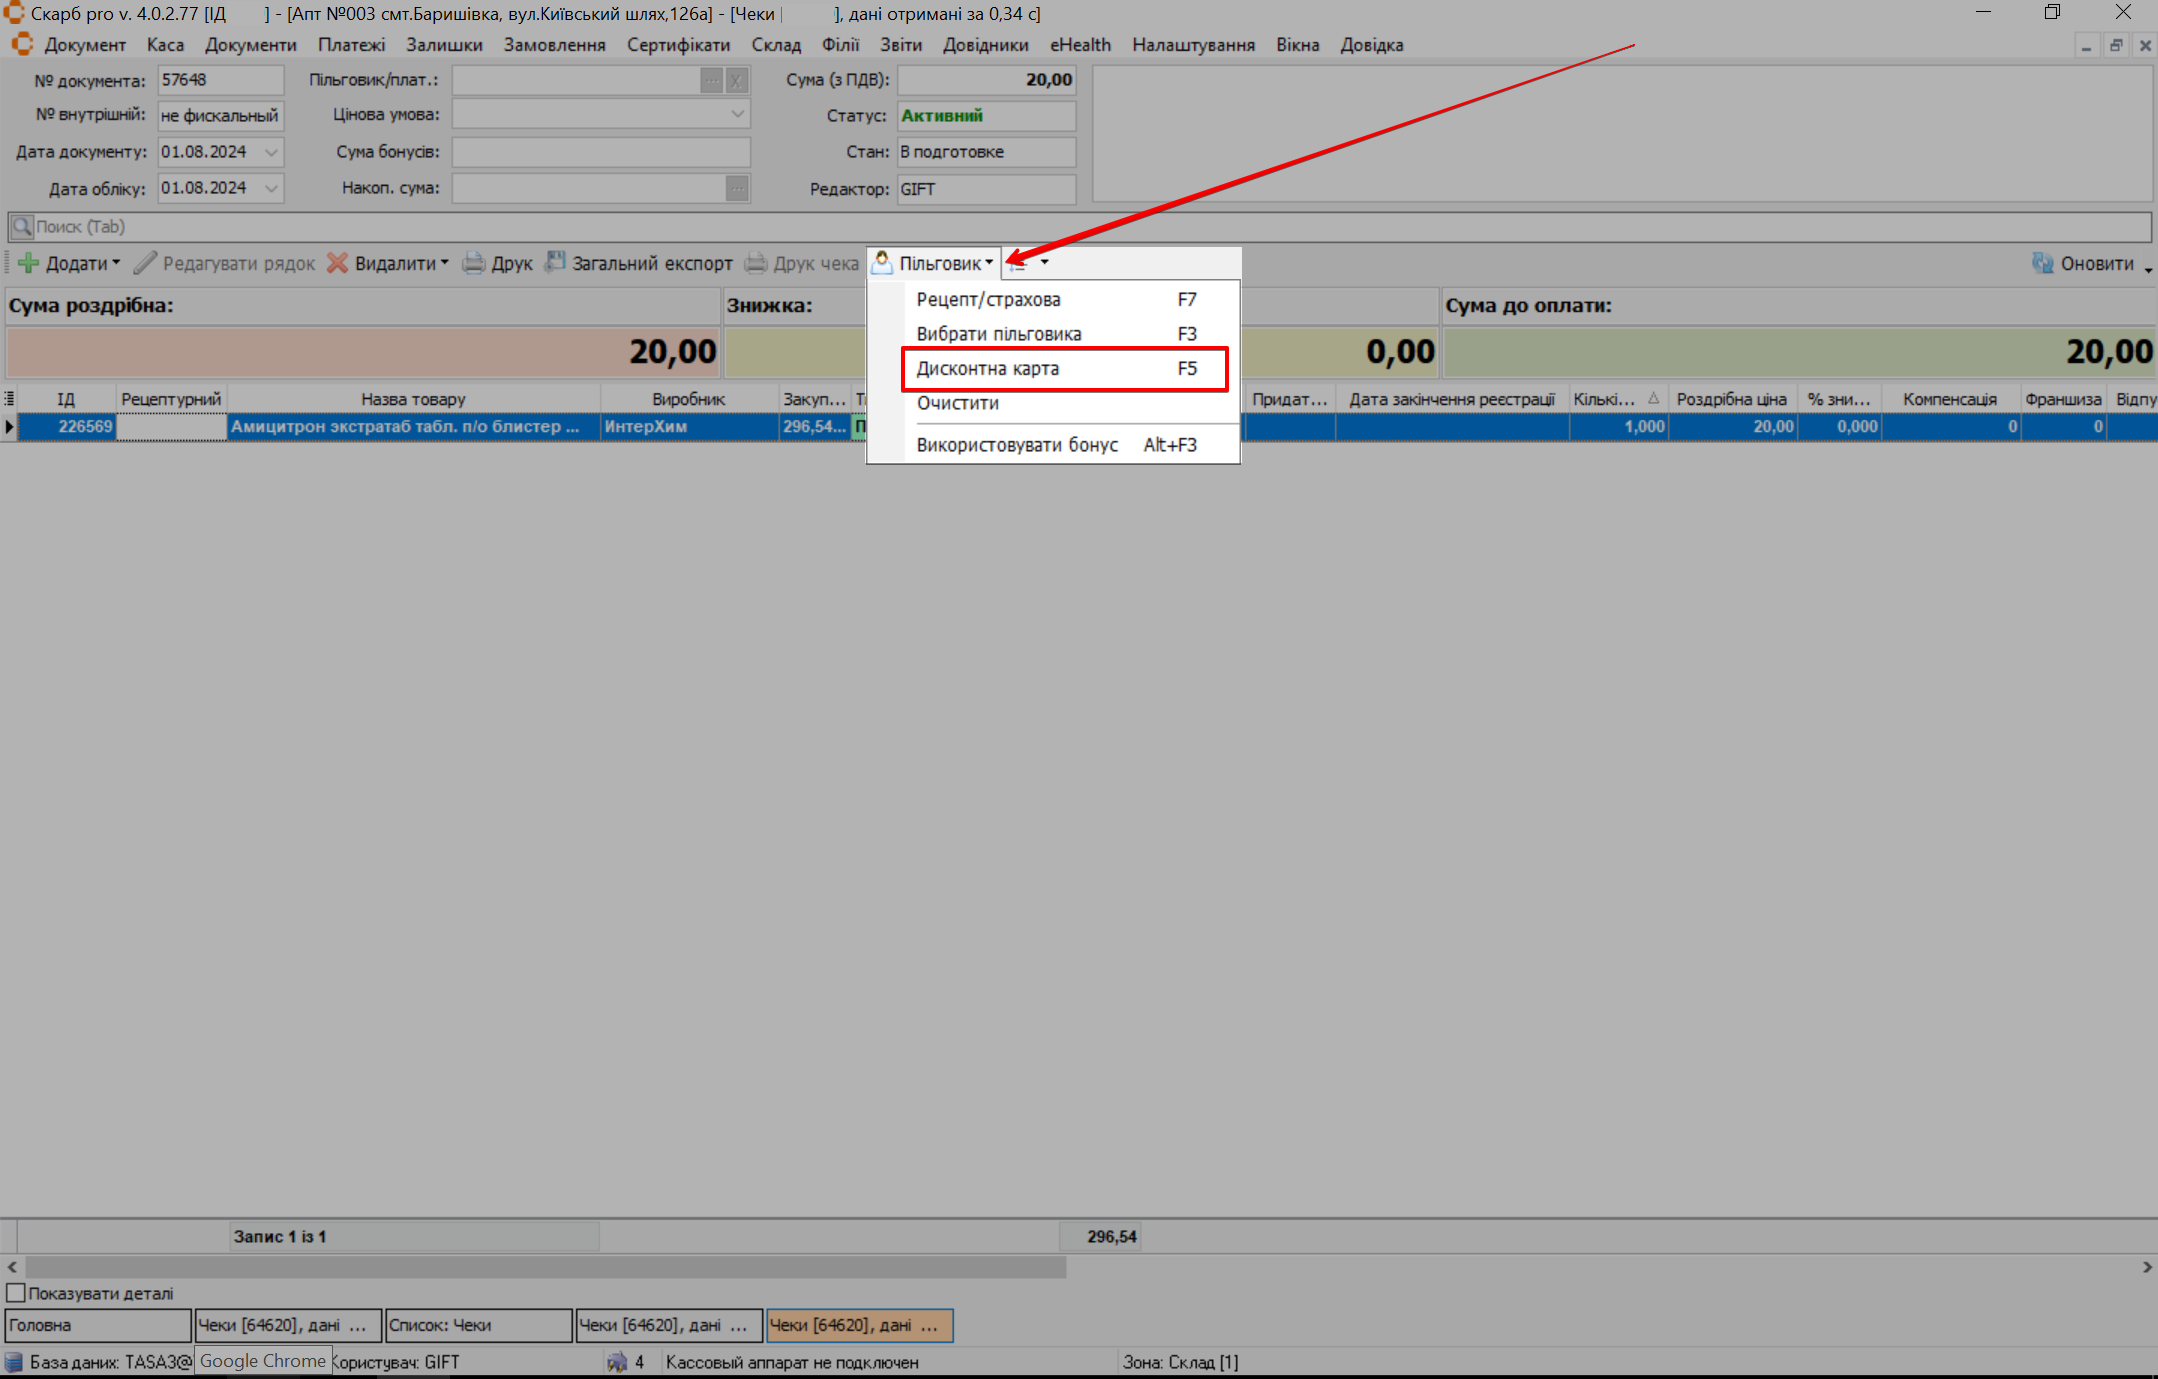Click the horizontal scrollbar right arrow
Viewport: 2158px width, 1379px height.
(2146, 1267)
